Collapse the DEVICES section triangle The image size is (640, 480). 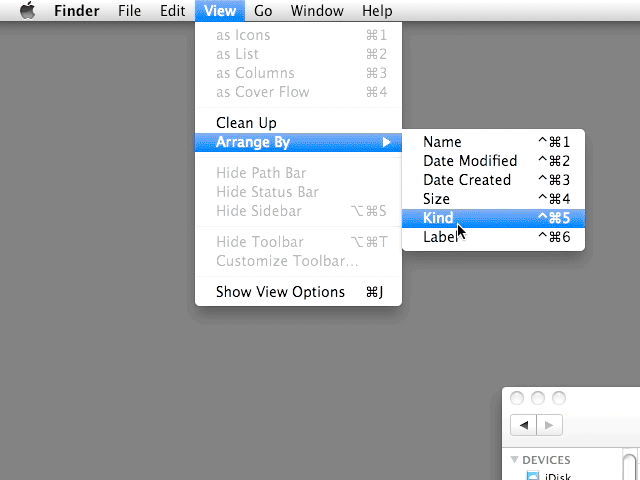click(x=514, y=460)
